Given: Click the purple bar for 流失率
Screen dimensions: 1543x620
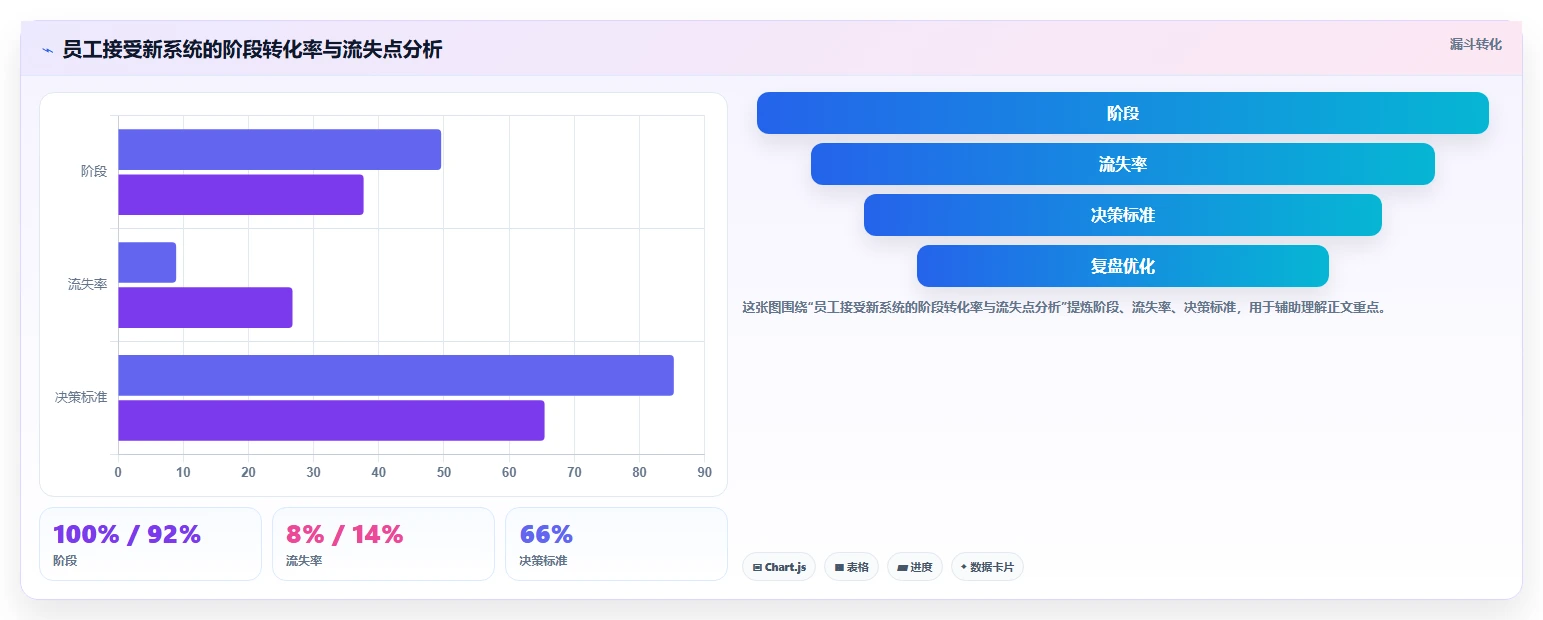Looking at the screenshot, I should click(205, 307).
